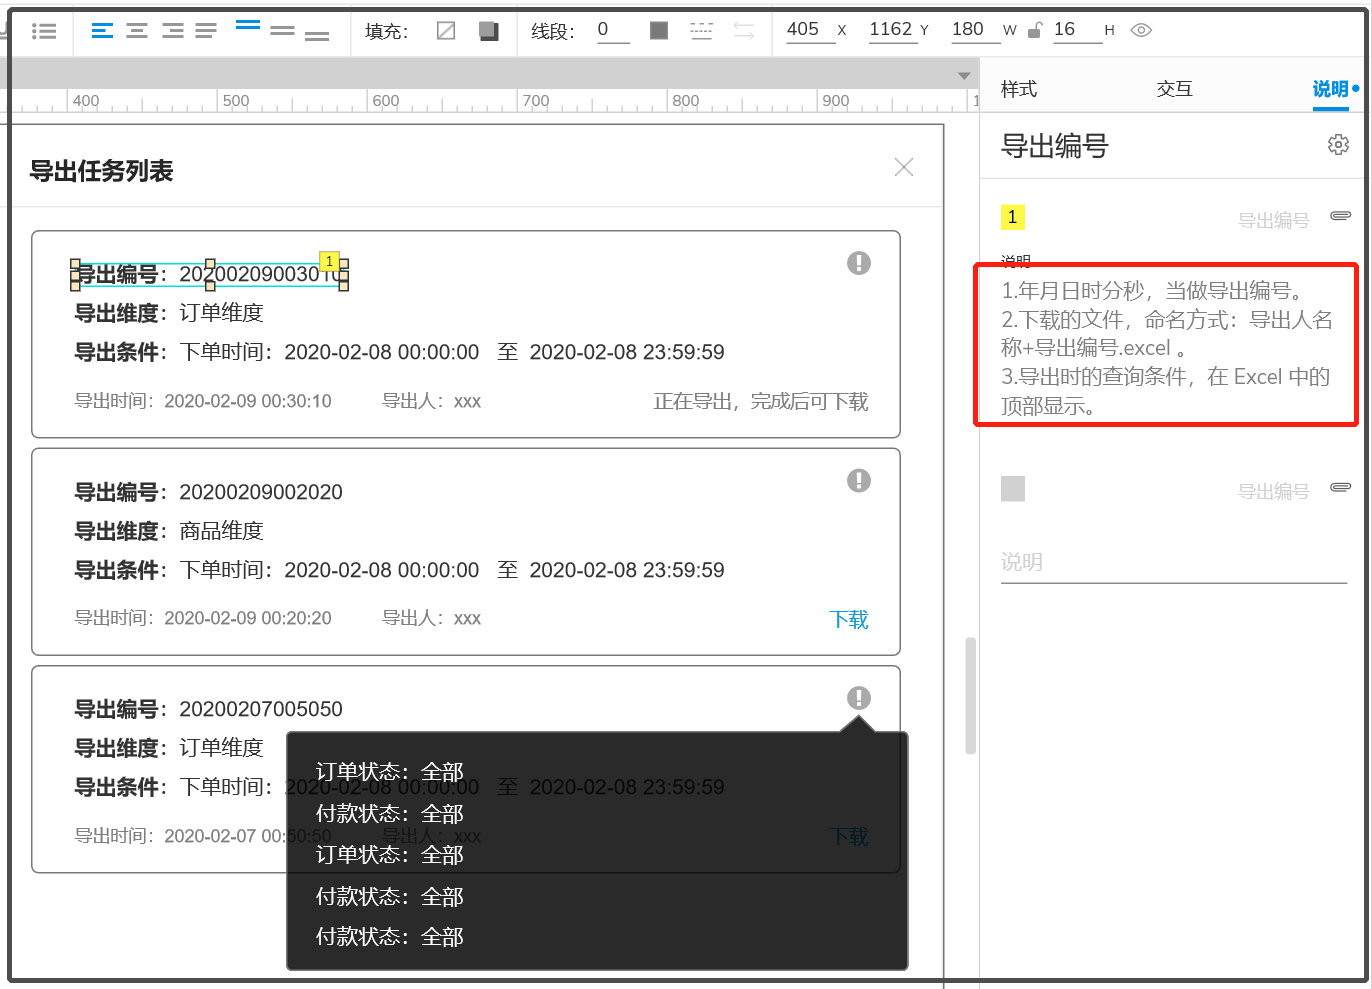
Task: Click 下载 link for task 20200209002020
Action: [x=849, y=620]
